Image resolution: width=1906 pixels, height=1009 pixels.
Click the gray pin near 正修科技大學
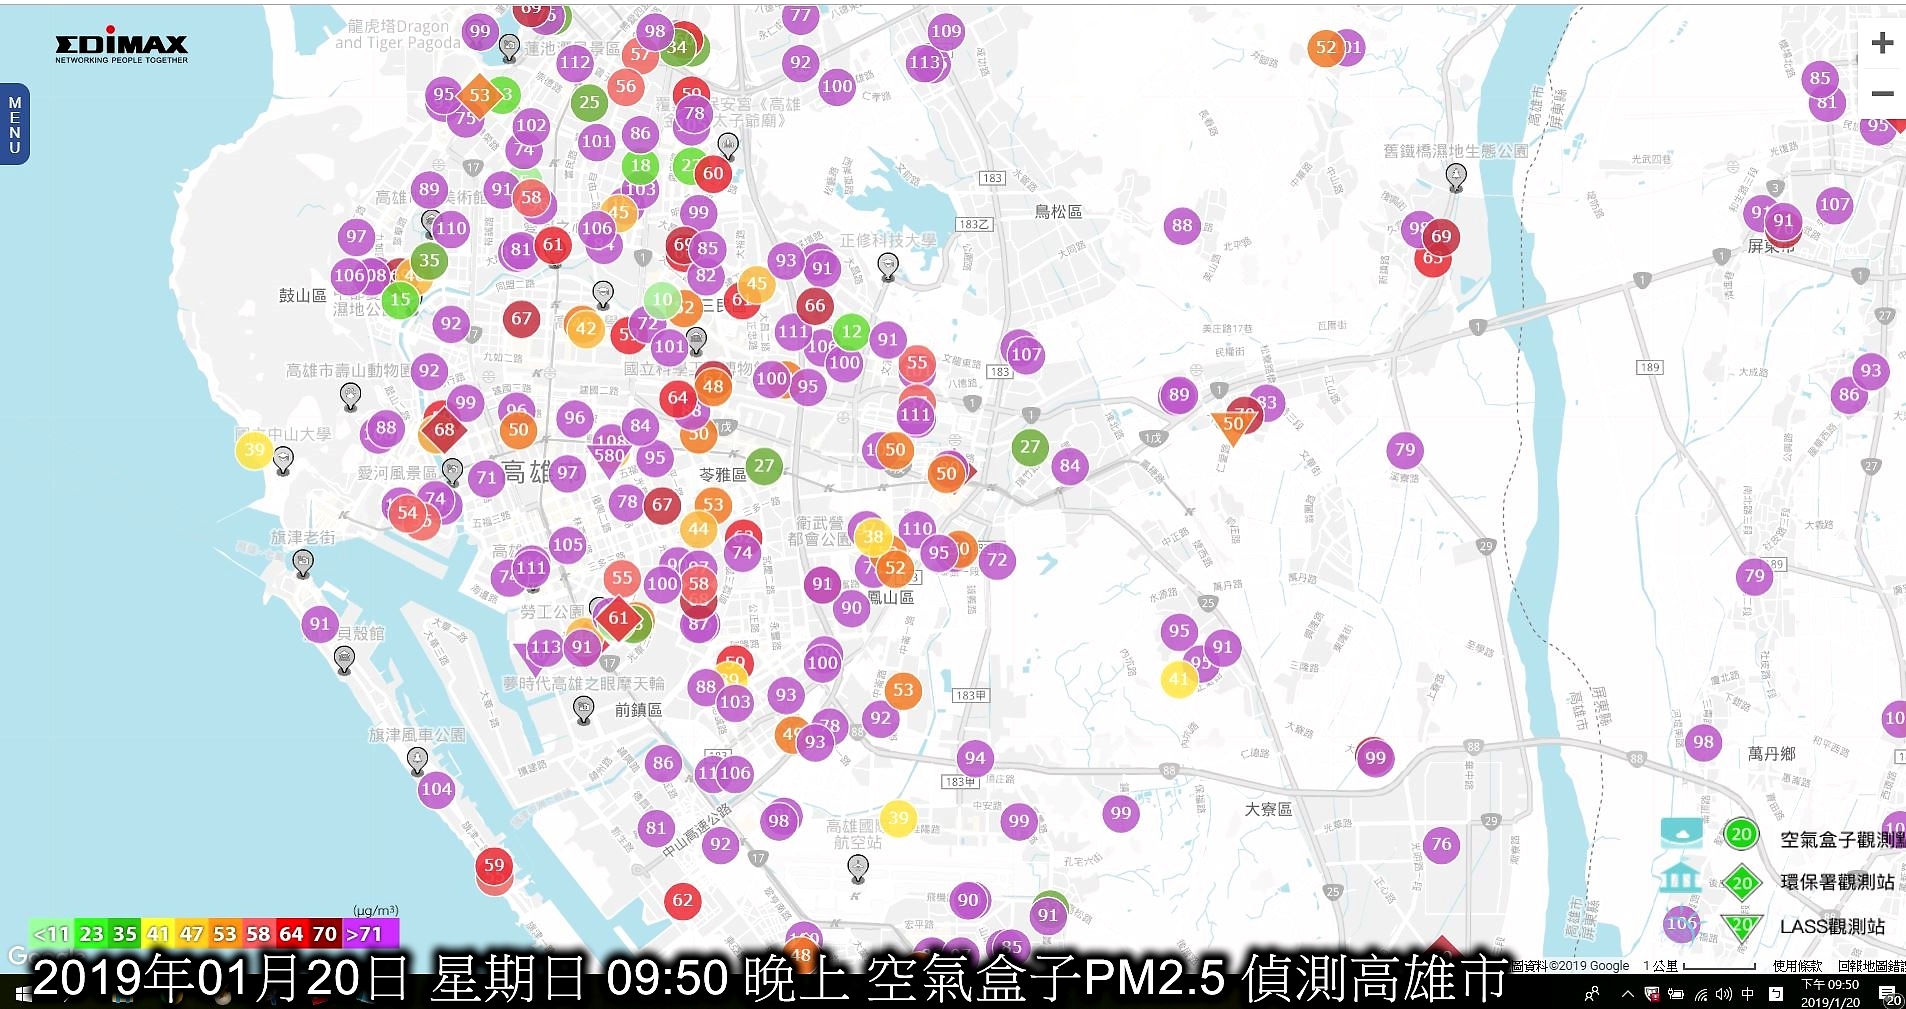coord(888,267)
